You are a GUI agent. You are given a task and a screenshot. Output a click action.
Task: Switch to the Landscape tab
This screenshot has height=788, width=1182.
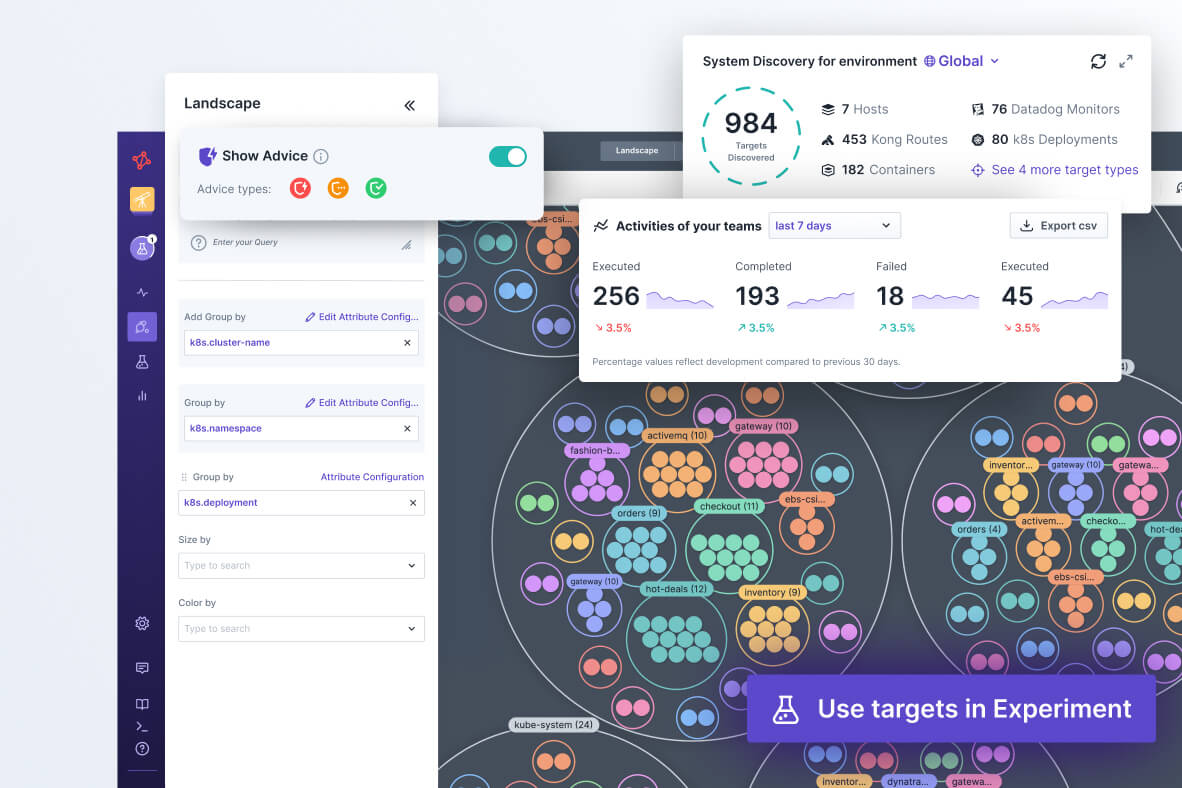click(637, 151)
